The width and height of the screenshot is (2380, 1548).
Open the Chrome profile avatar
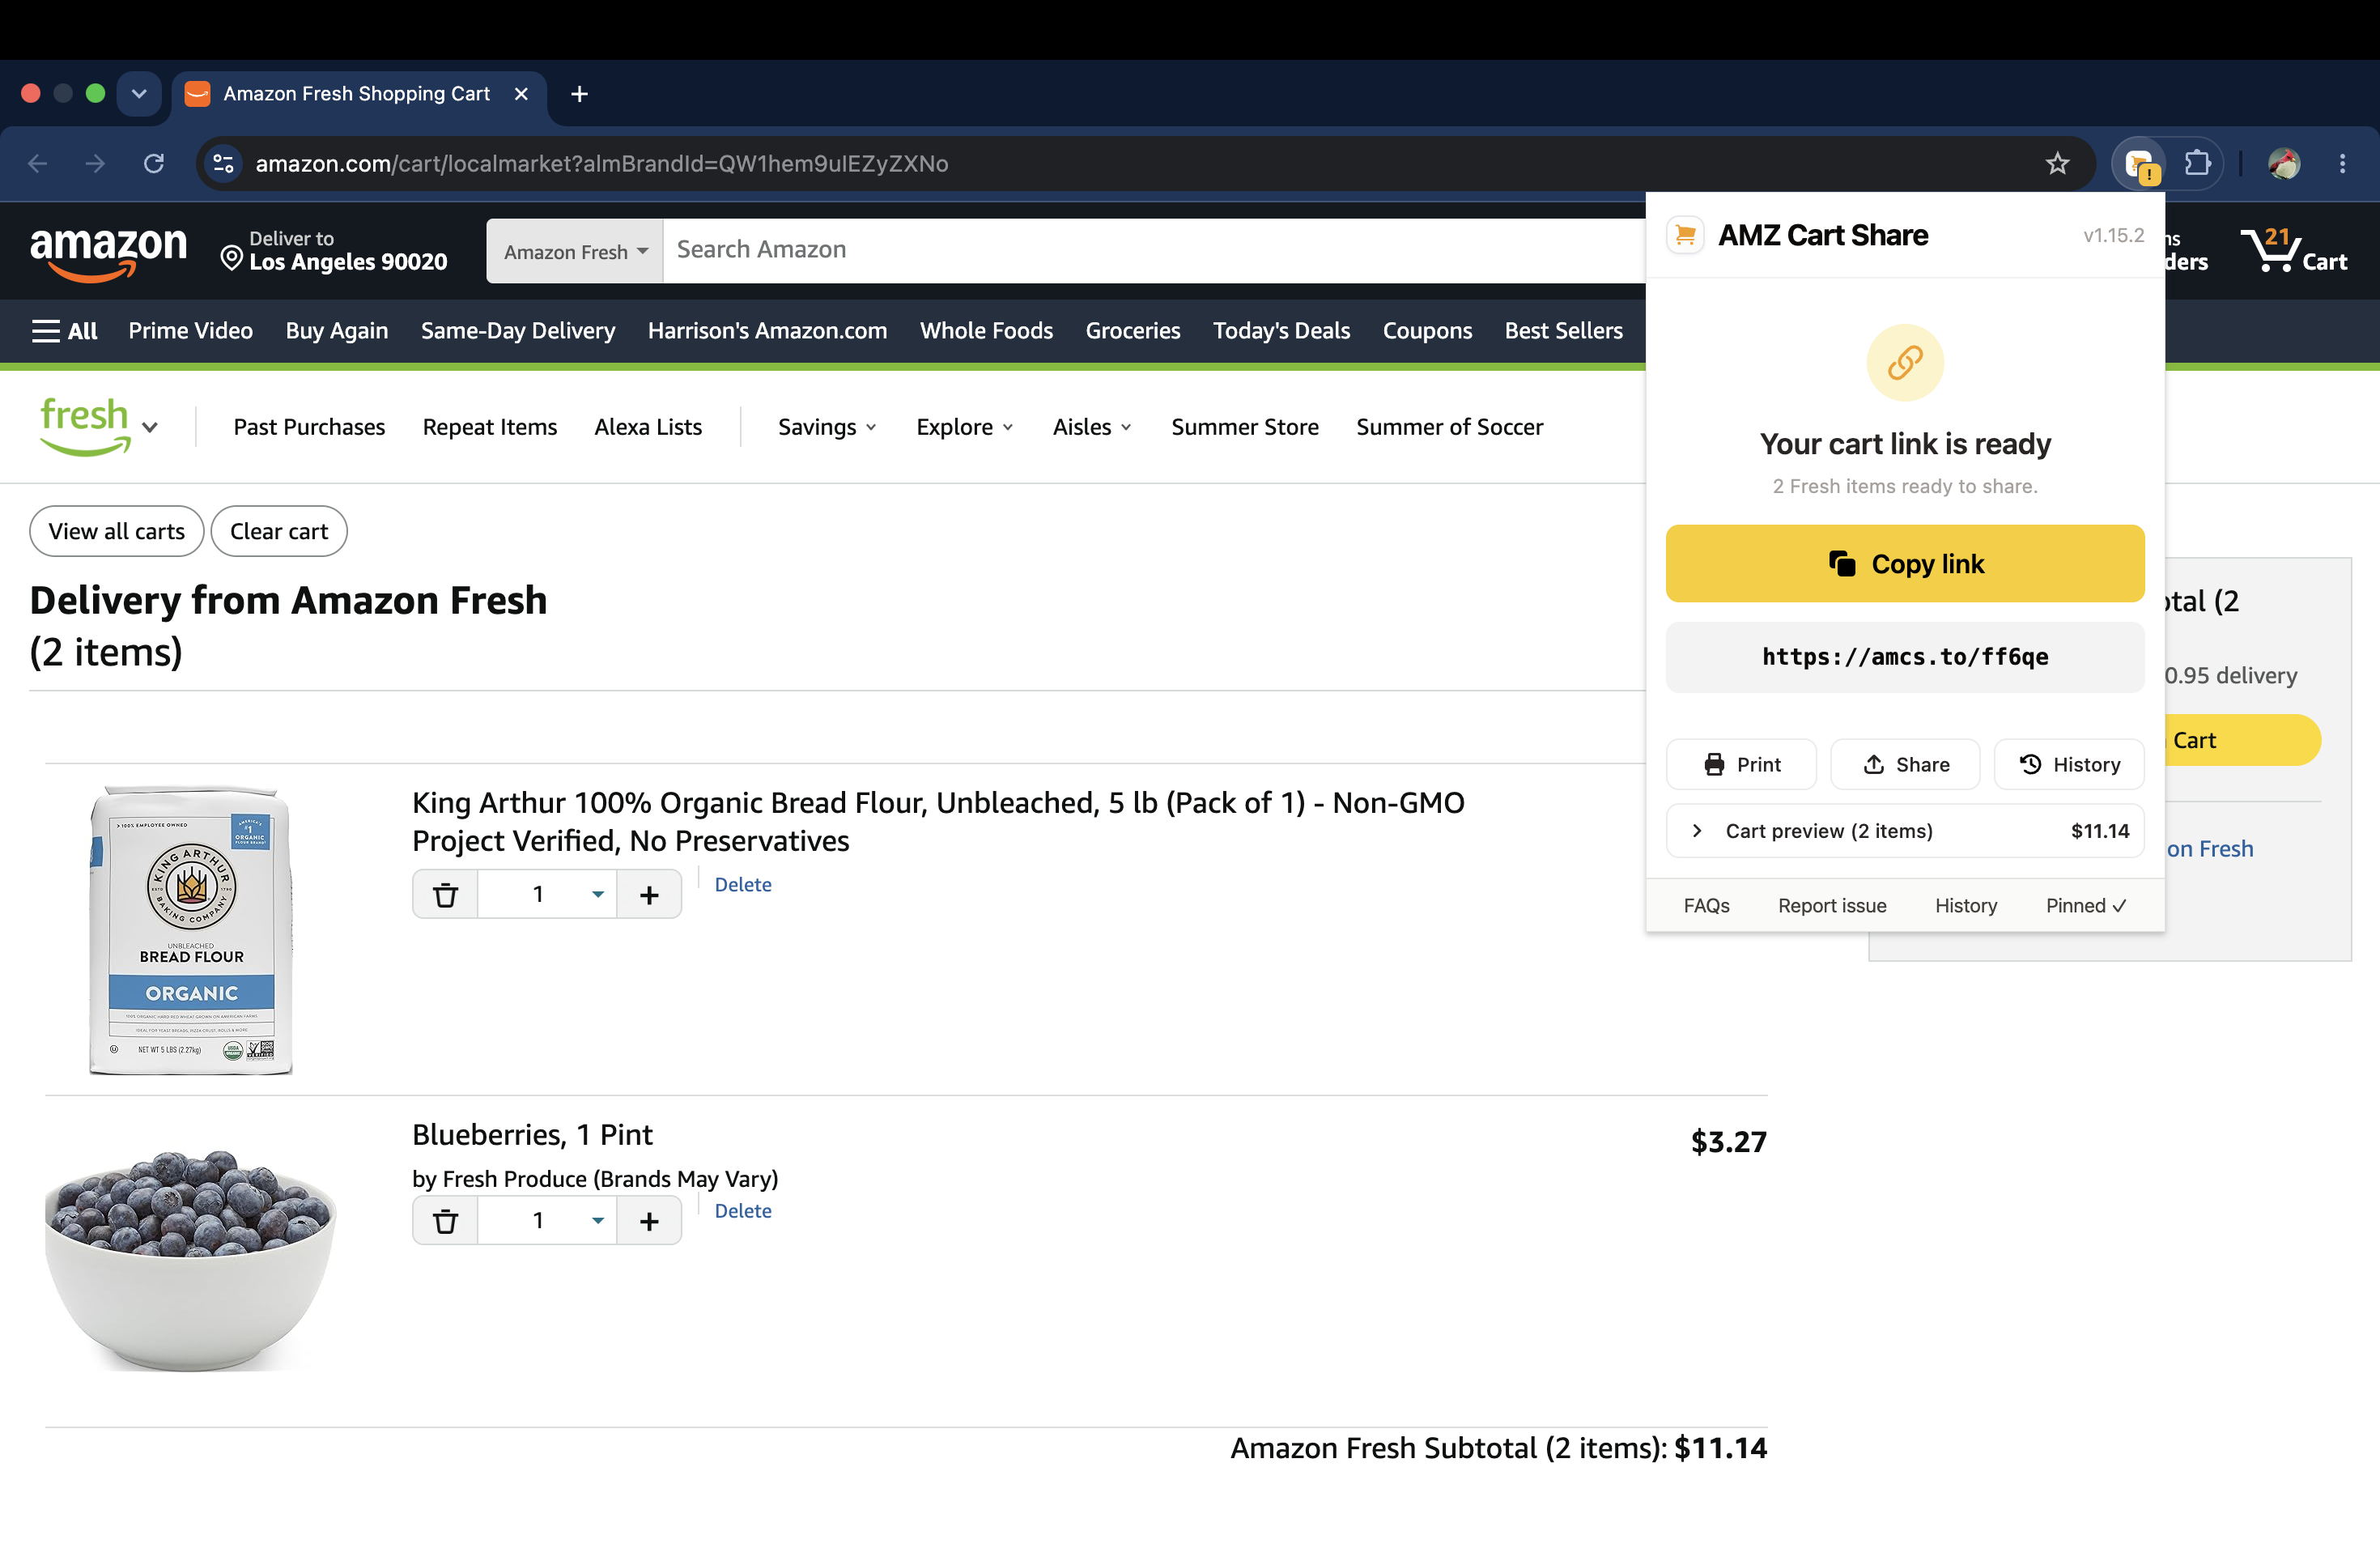[2284, 163]
